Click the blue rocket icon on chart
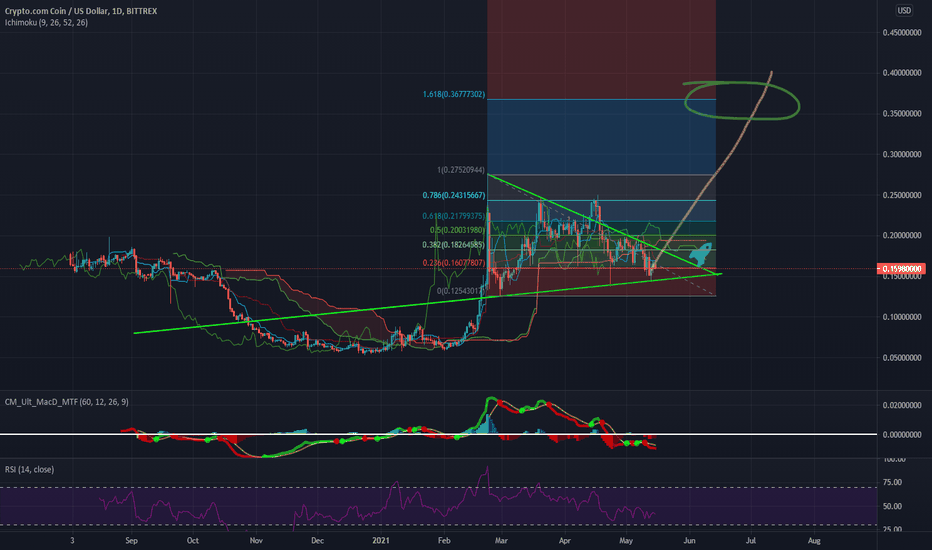This screenshot has width=932, height=550. coord(701,254)
